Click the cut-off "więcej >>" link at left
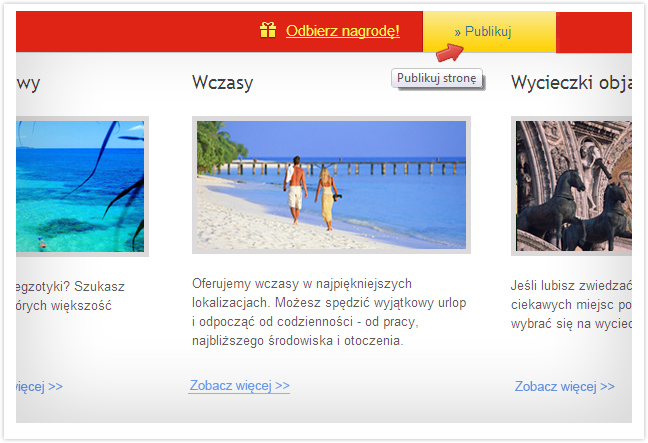This screenshot has height=443, width=648. (40, 386)
